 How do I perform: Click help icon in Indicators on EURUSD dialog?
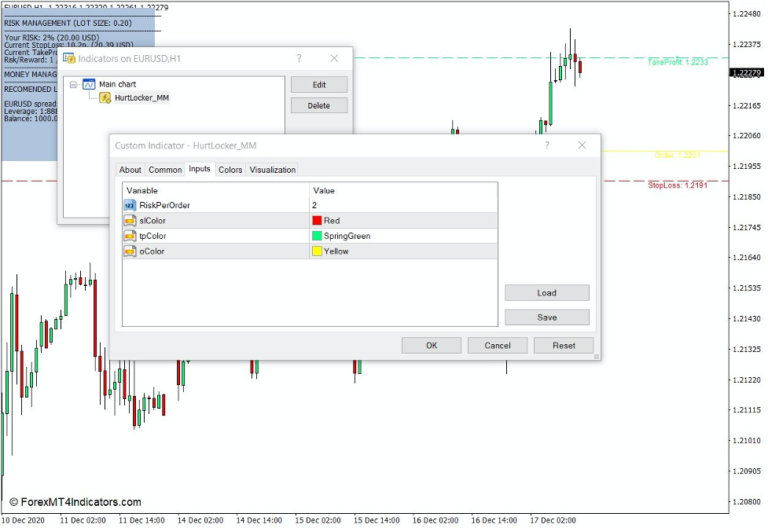coord(298,59)
